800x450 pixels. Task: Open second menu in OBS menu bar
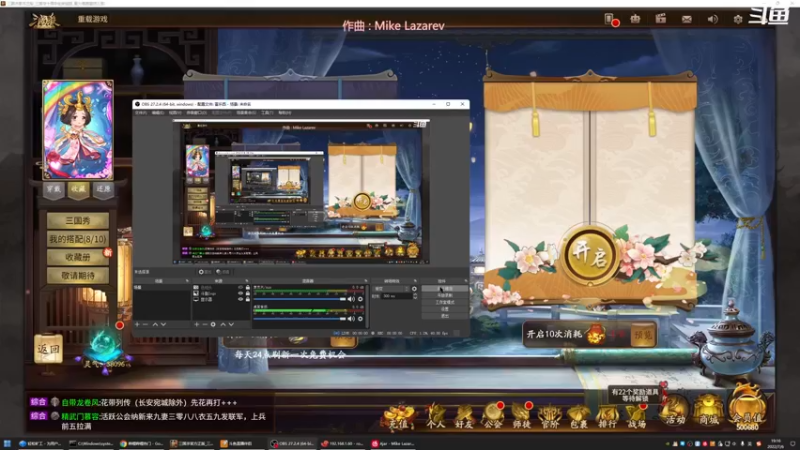(x=158, y=113)
